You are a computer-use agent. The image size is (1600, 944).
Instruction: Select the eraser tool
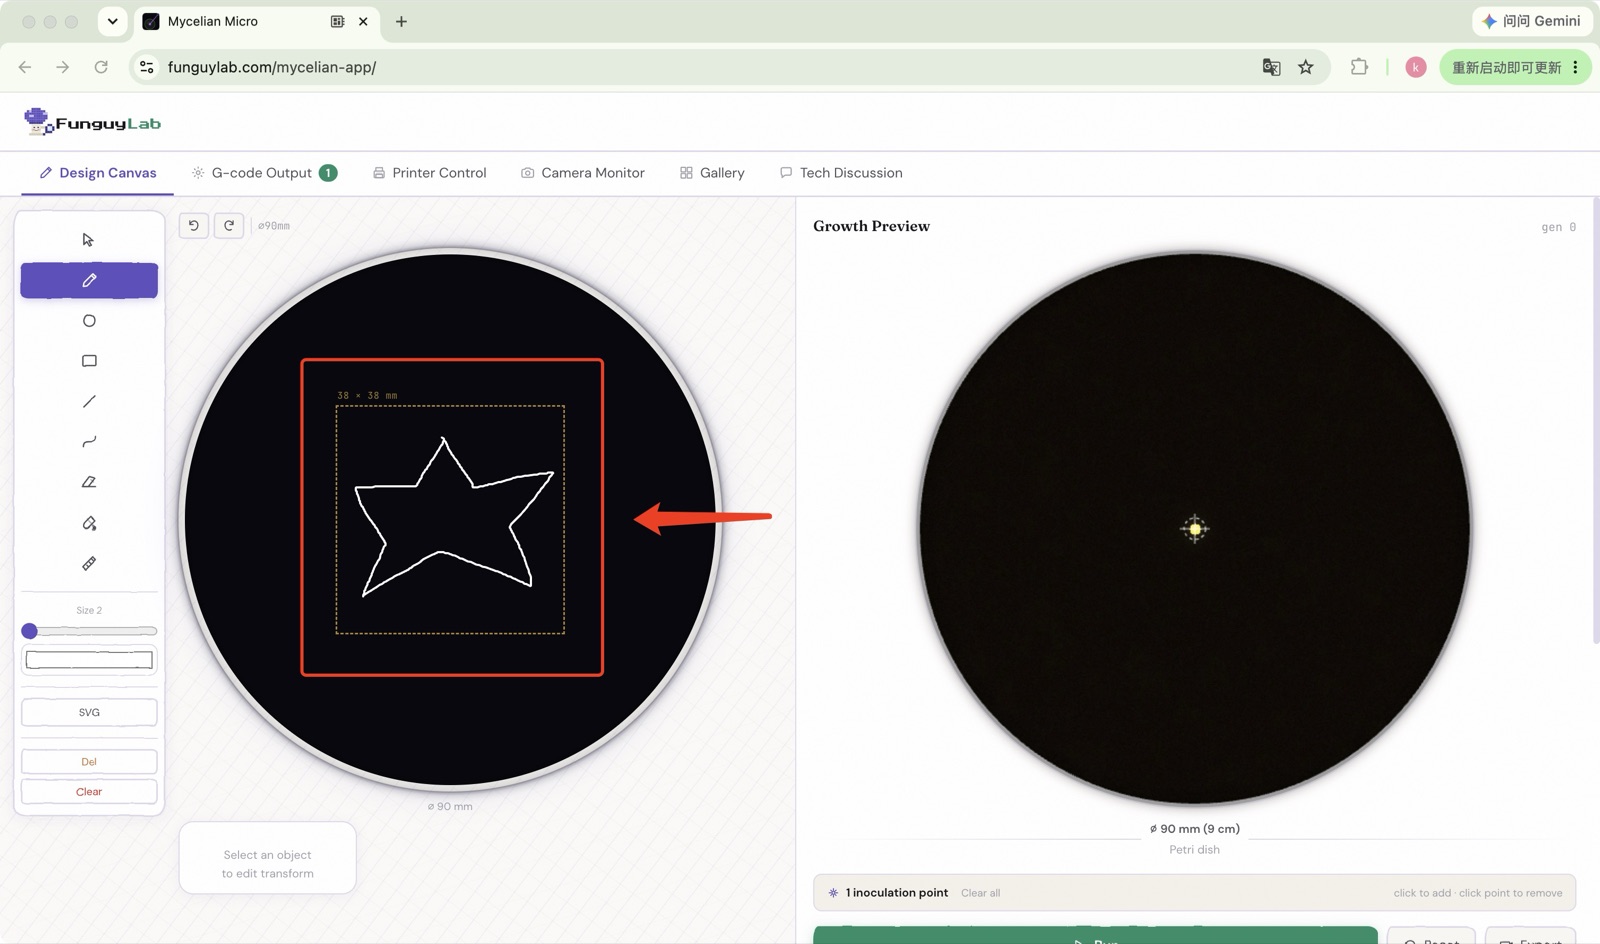tap(89, 482)
